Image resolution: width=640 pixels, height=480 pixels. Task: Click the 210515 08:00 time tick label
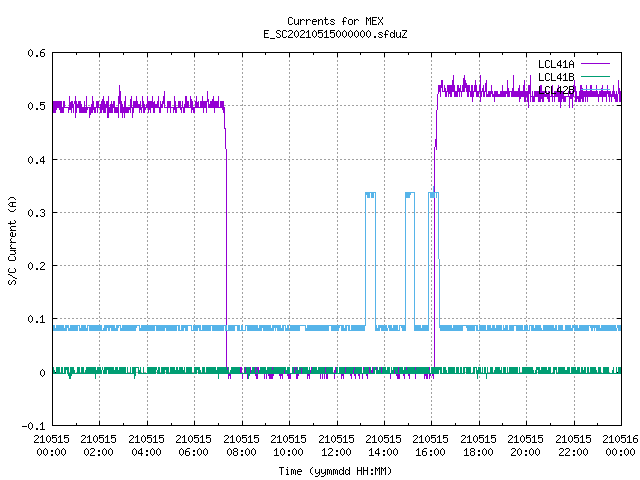coord(241,446)
